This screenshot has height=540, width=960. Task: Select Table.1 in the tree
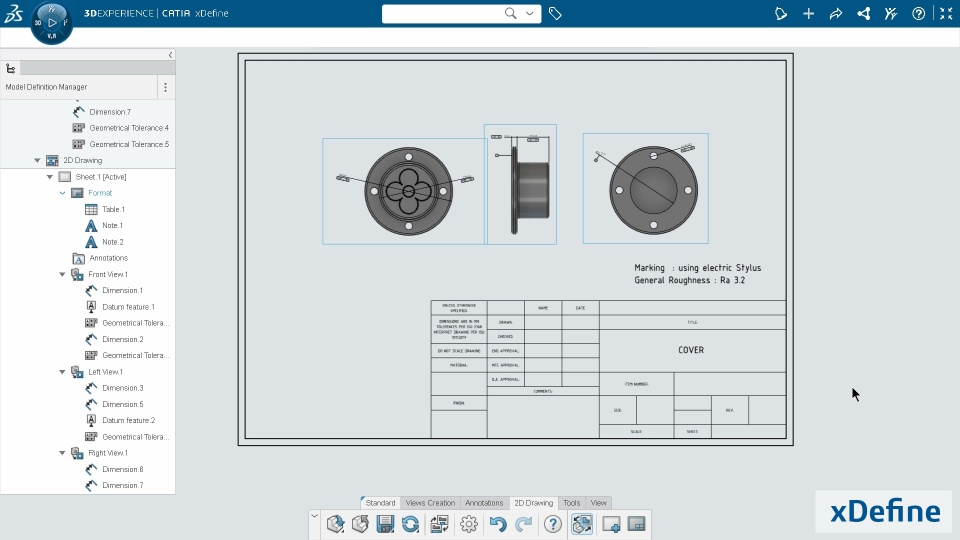pos(113,209)
